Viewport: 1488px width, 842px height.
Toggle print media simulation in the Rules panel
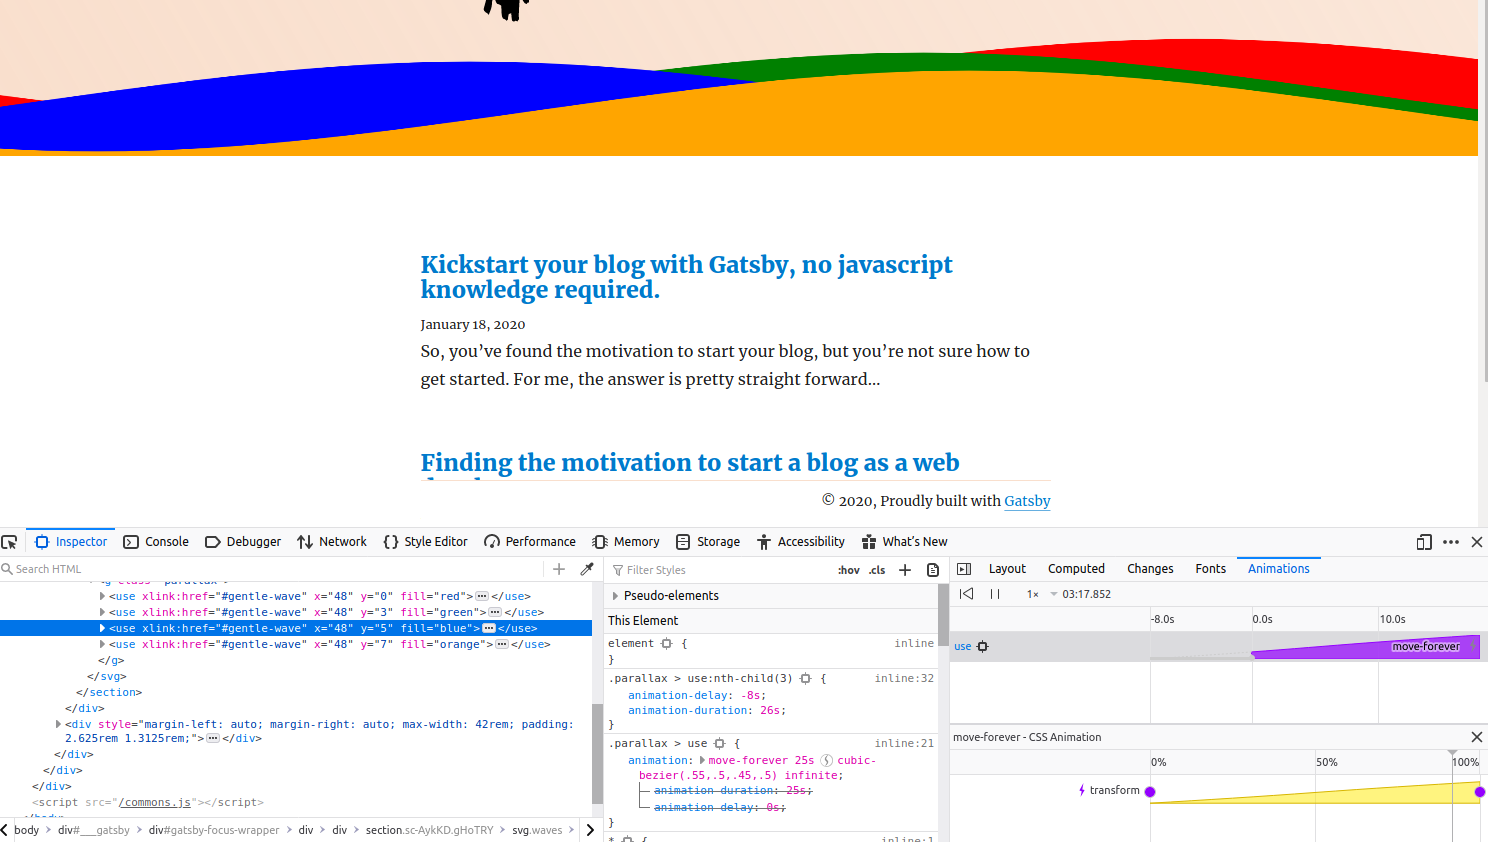click(x=933, y=569)
